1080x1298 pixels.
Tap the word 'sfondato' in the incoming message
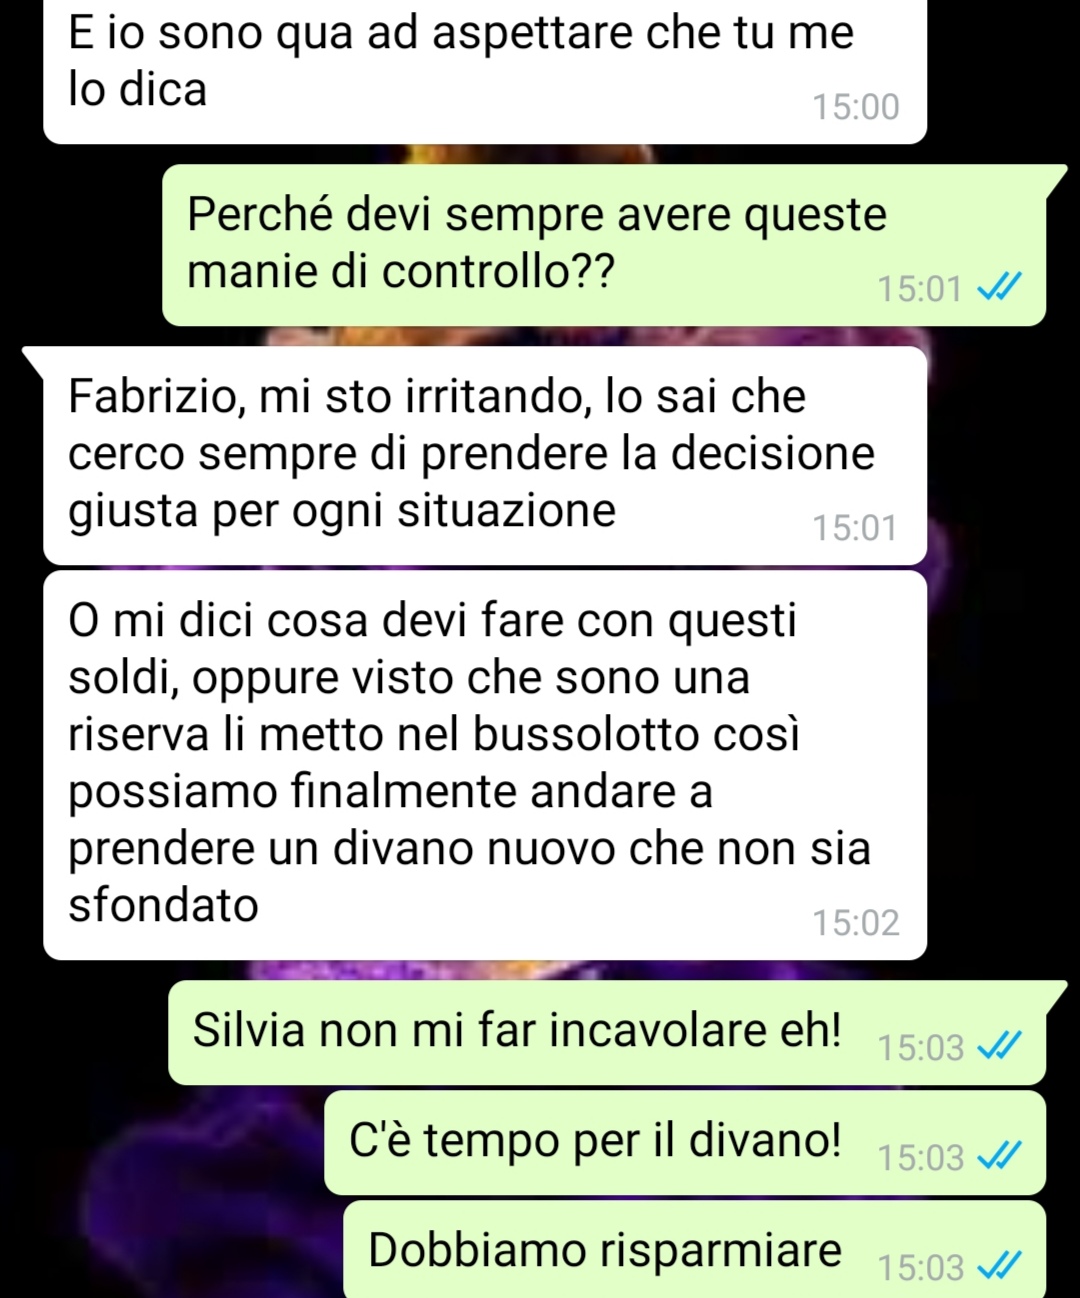163,905
